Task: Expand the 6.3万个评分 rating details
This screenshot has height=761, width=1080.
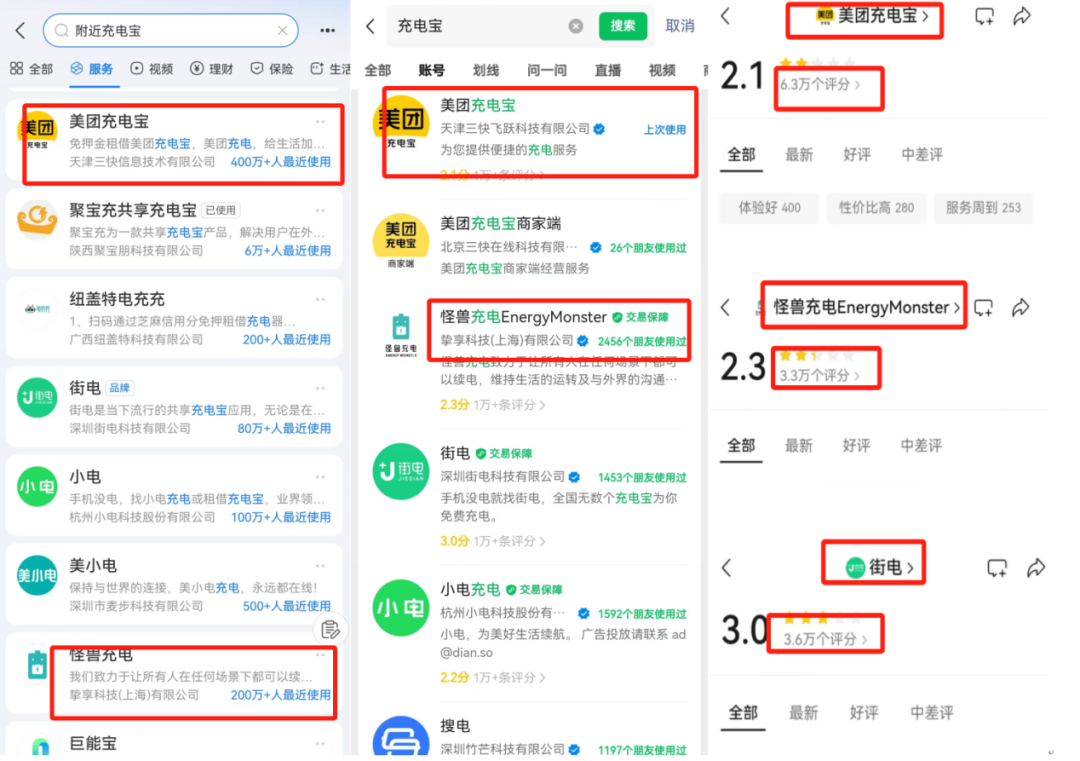Action: tap(820, 85)
